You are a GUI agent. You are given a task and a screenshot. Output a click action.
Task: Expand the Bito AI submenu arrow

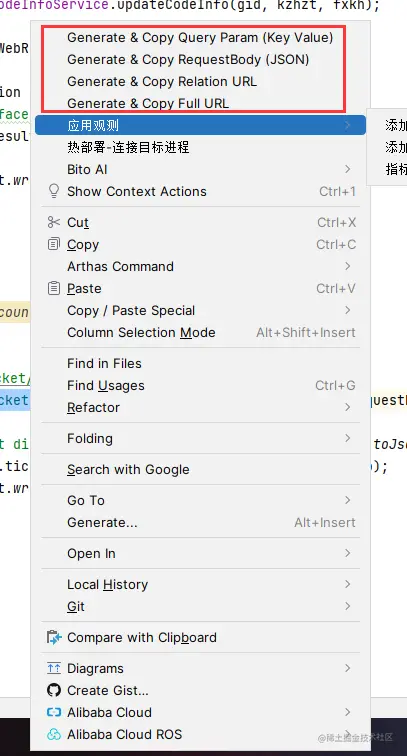click(x=348, y=169)
